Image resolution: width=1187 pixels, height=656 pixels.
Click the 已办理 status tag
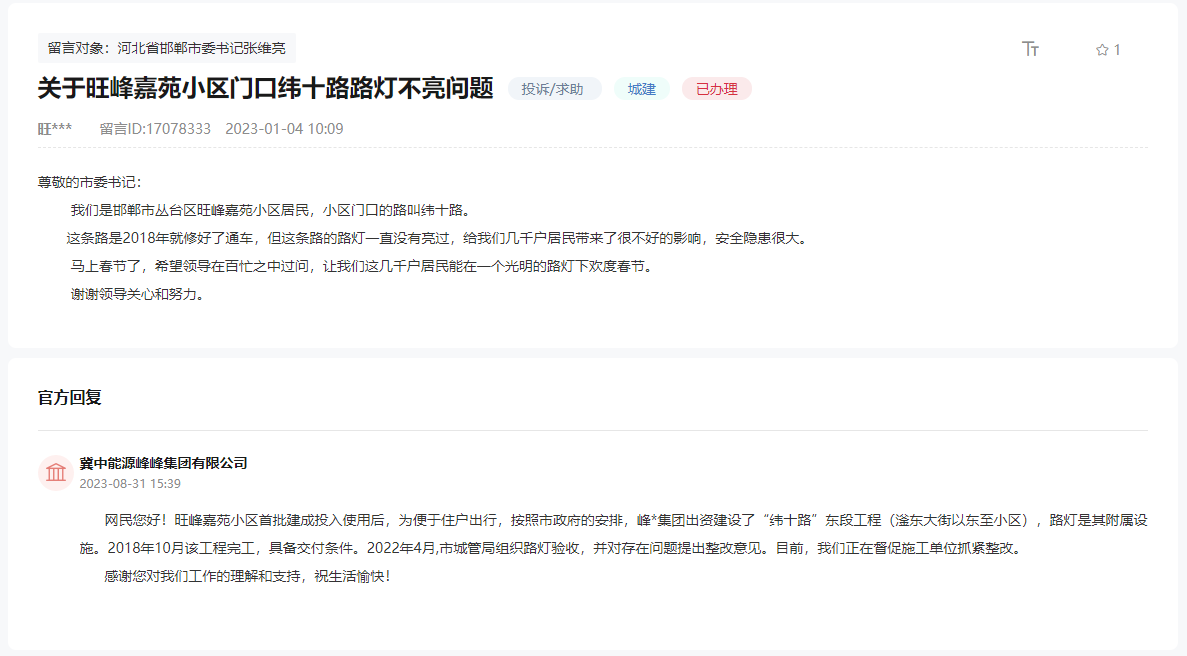tap(716, 89)
